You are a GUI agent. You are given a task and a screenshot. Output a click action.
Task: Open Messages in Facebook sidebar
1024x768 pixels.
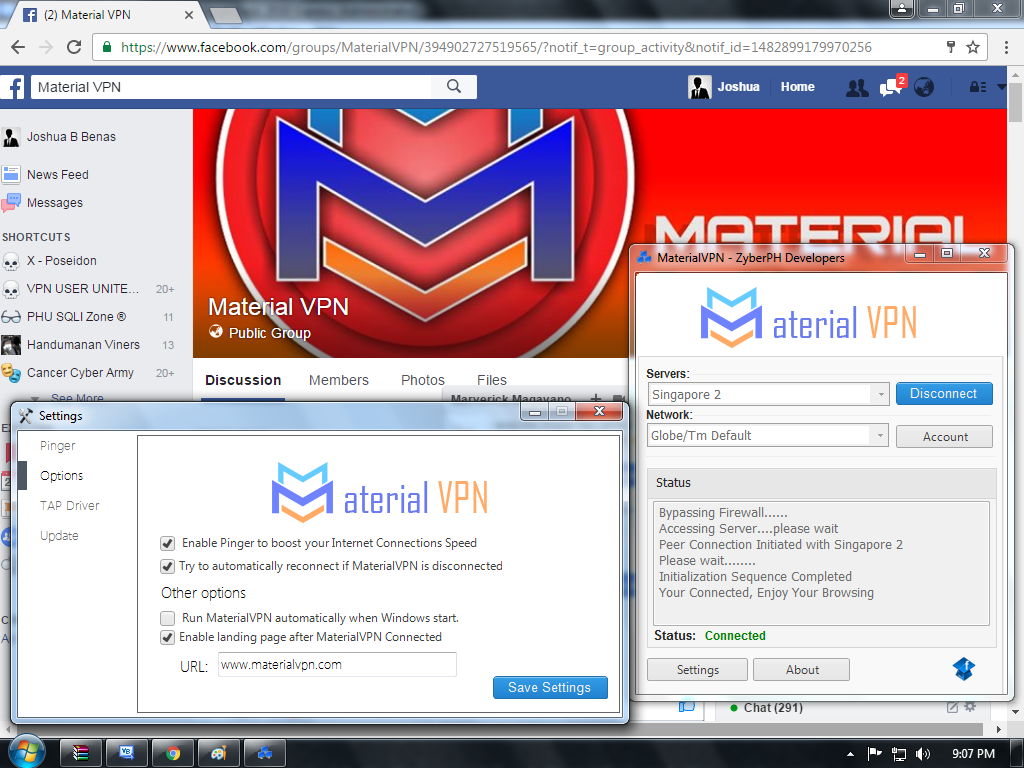point(55,202)
